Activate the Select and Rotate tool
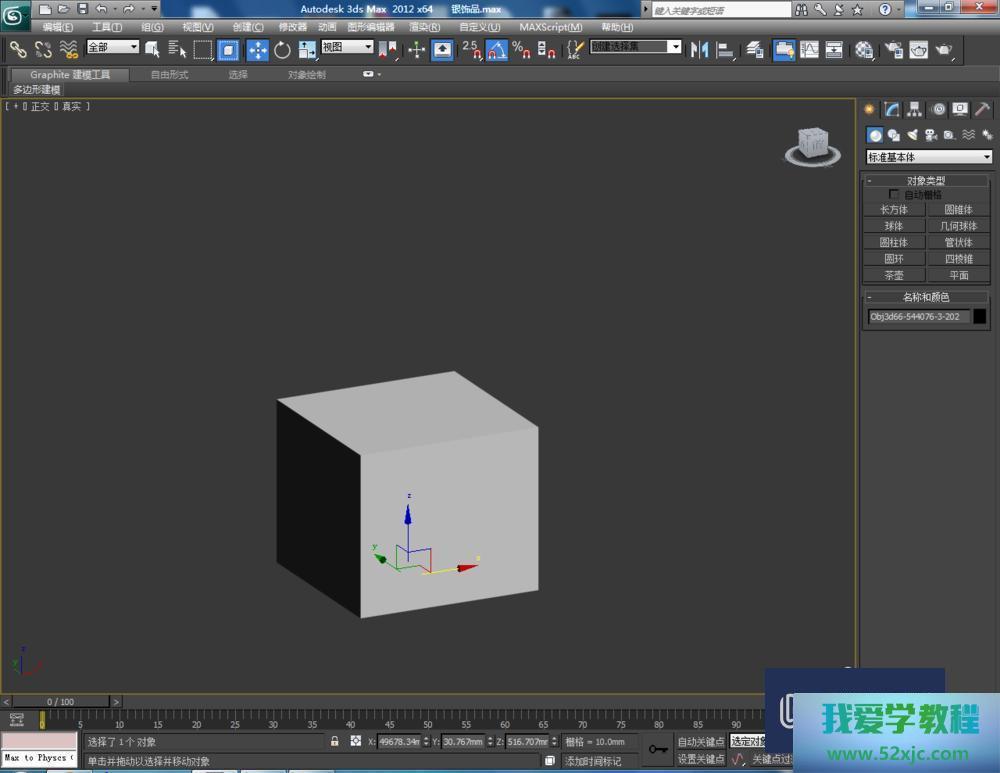This screenshot has width=1000, height=773. click(282, 50)
